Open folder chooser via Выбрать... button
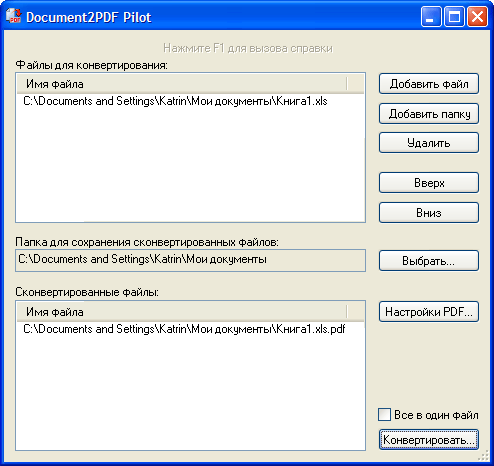The image size is (494, 466). click(x=429, y=260)
